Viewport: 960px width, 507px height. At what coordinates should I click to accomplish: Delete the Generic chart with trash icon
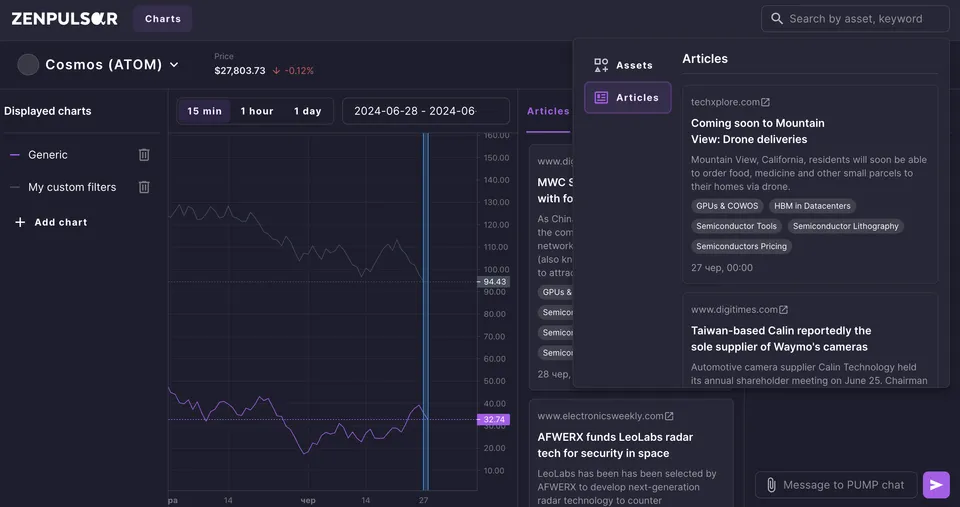click(144, 155)
